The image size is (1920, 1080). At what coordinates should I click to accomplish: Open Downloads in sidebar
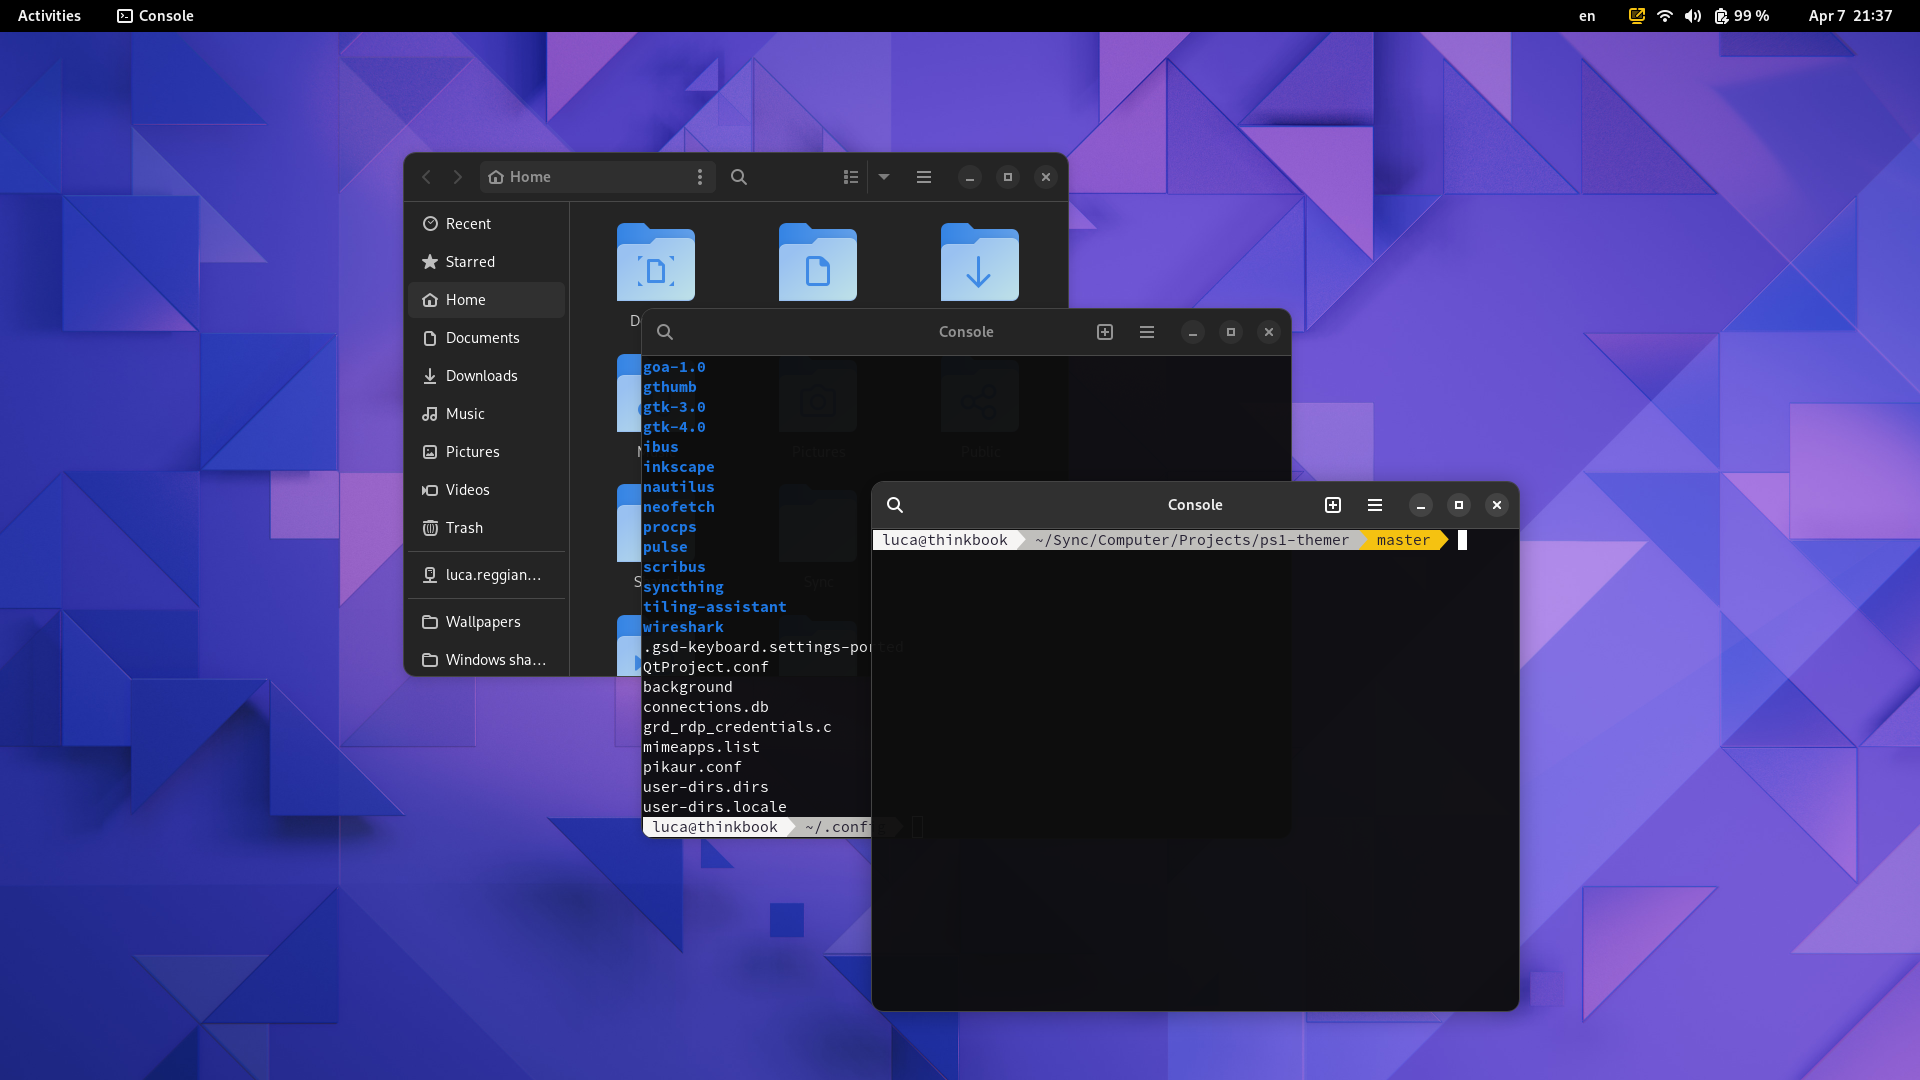coord(481,376)
